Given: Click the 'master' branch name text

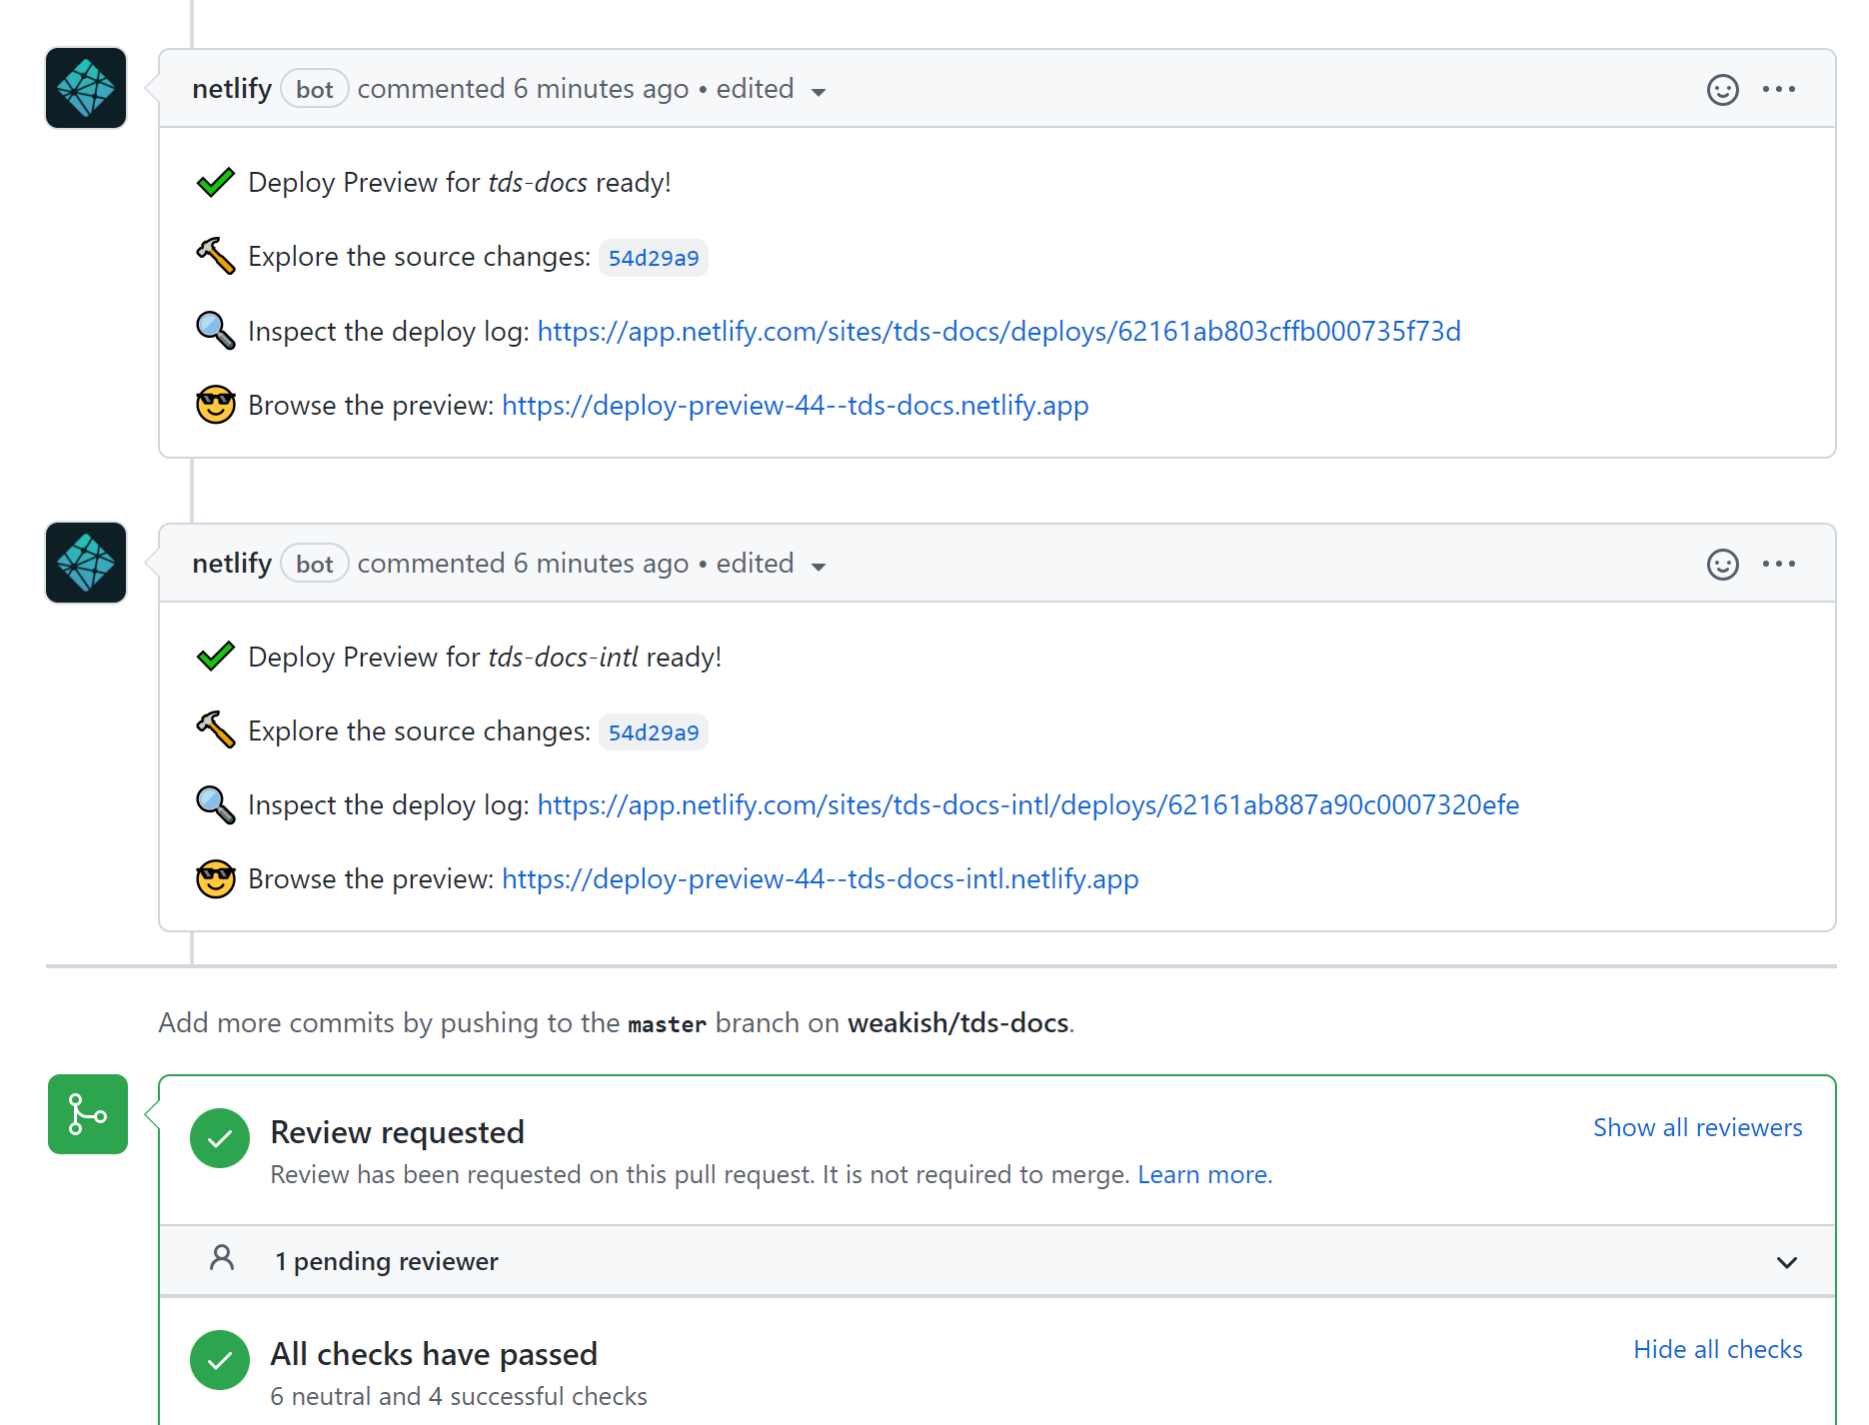Looking at the screenshot, I should tap(667, 1024).
